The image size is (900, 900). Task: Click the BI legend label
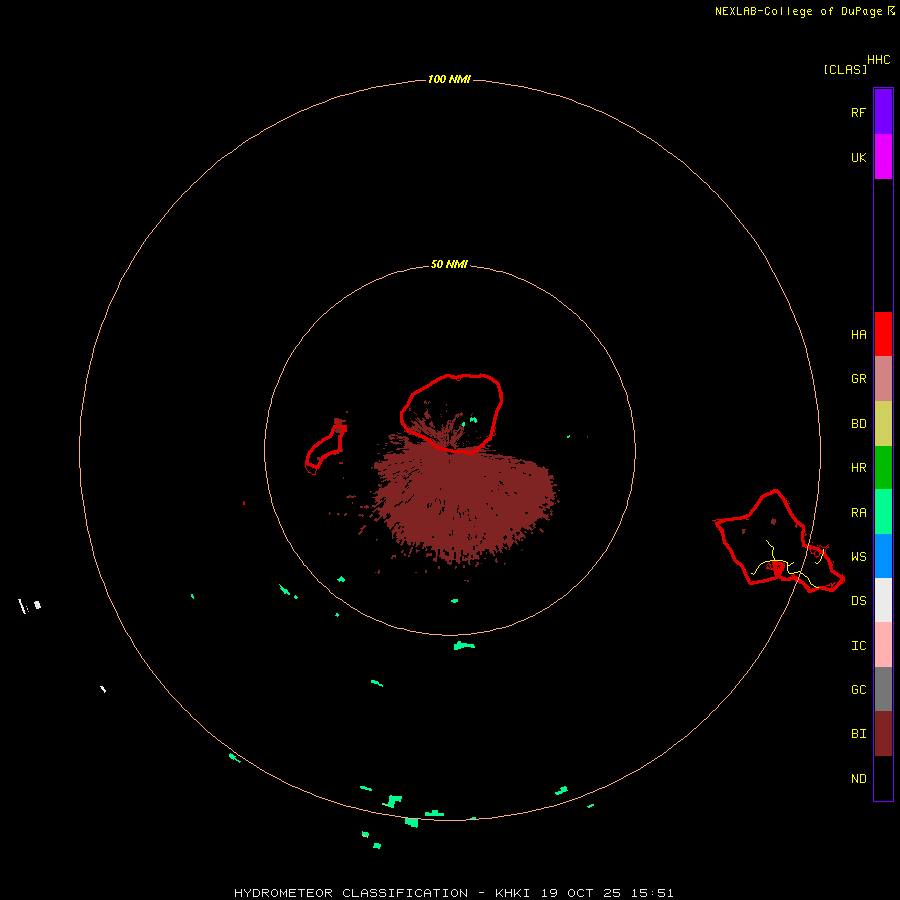click(x=858, y=734)
